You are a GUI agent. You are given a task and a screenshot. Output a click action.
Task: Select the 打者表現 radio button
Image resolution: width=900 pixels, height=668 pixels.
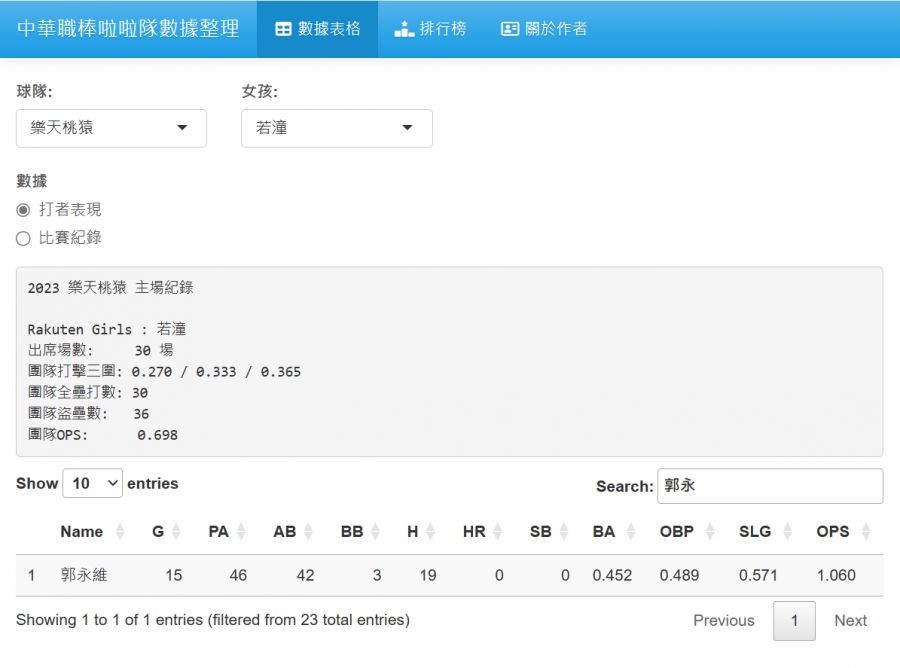23,210
